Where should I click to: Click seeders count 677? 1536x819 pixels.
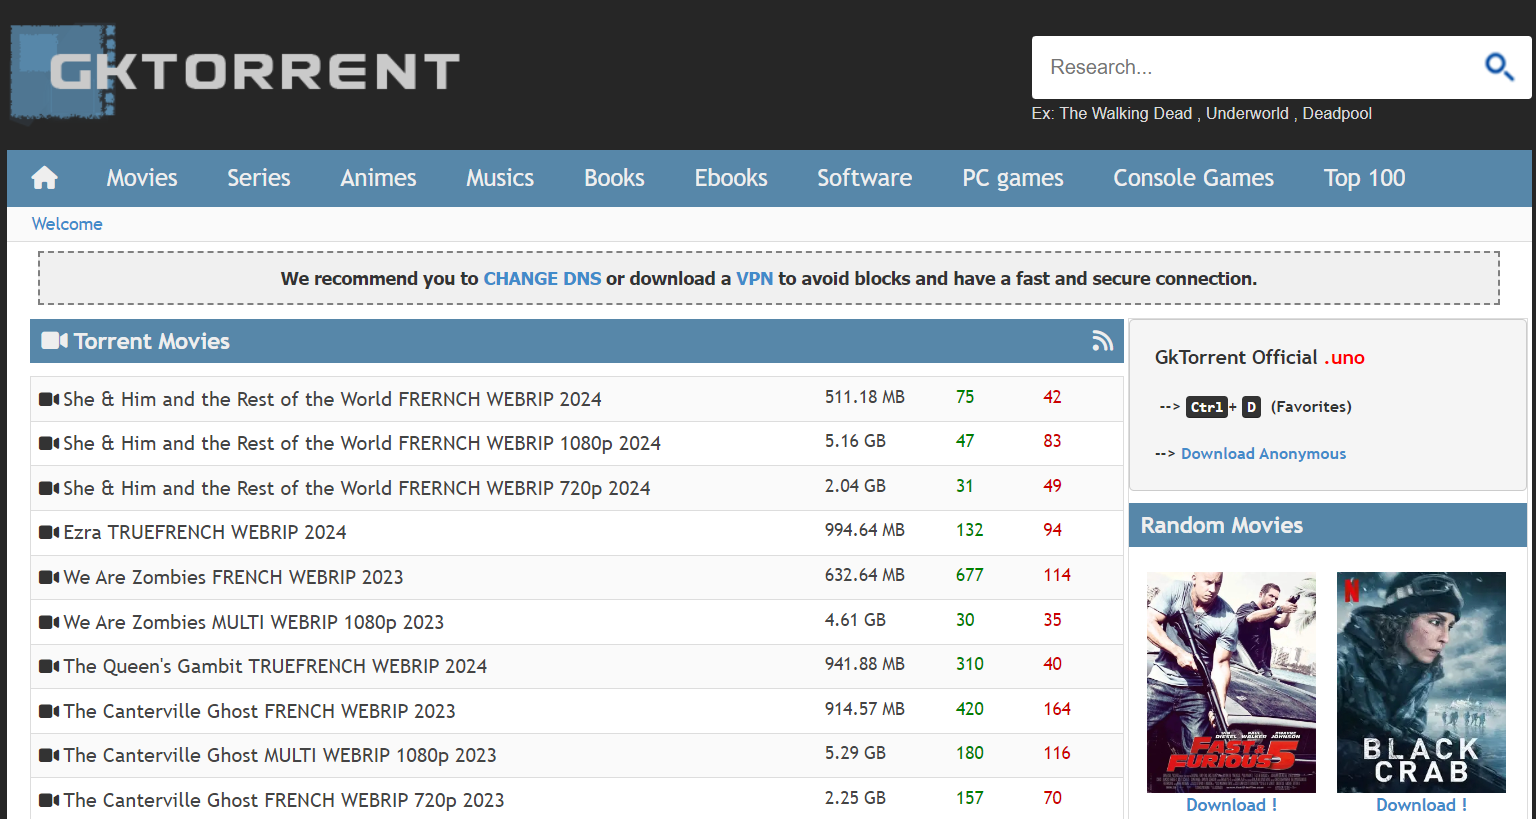(969, 575)
